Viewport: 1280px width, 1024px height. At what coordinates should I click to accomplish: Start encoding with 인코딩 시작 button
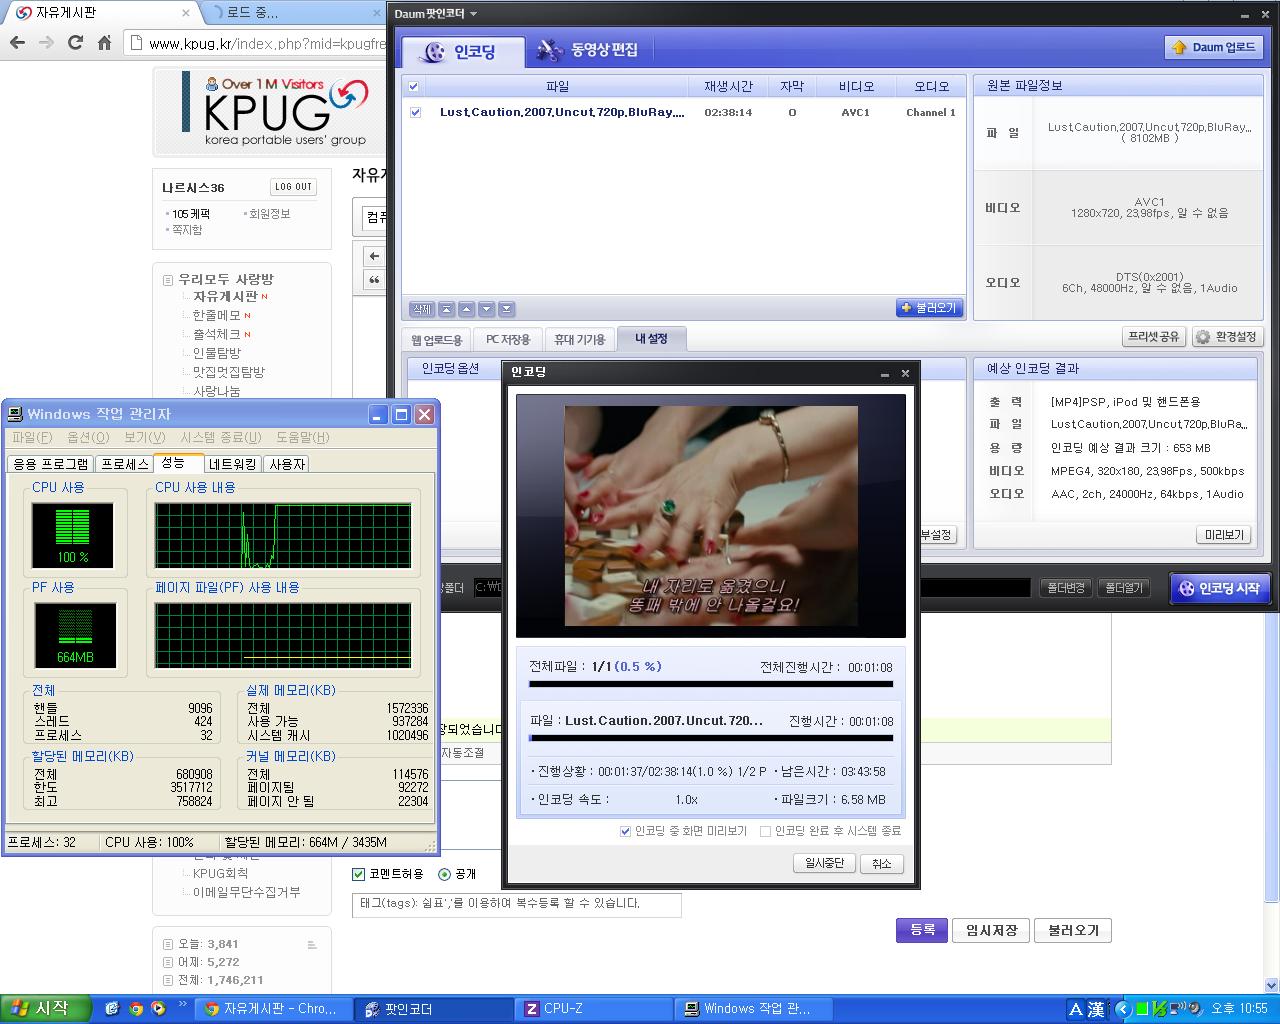tap(1220, 588)
